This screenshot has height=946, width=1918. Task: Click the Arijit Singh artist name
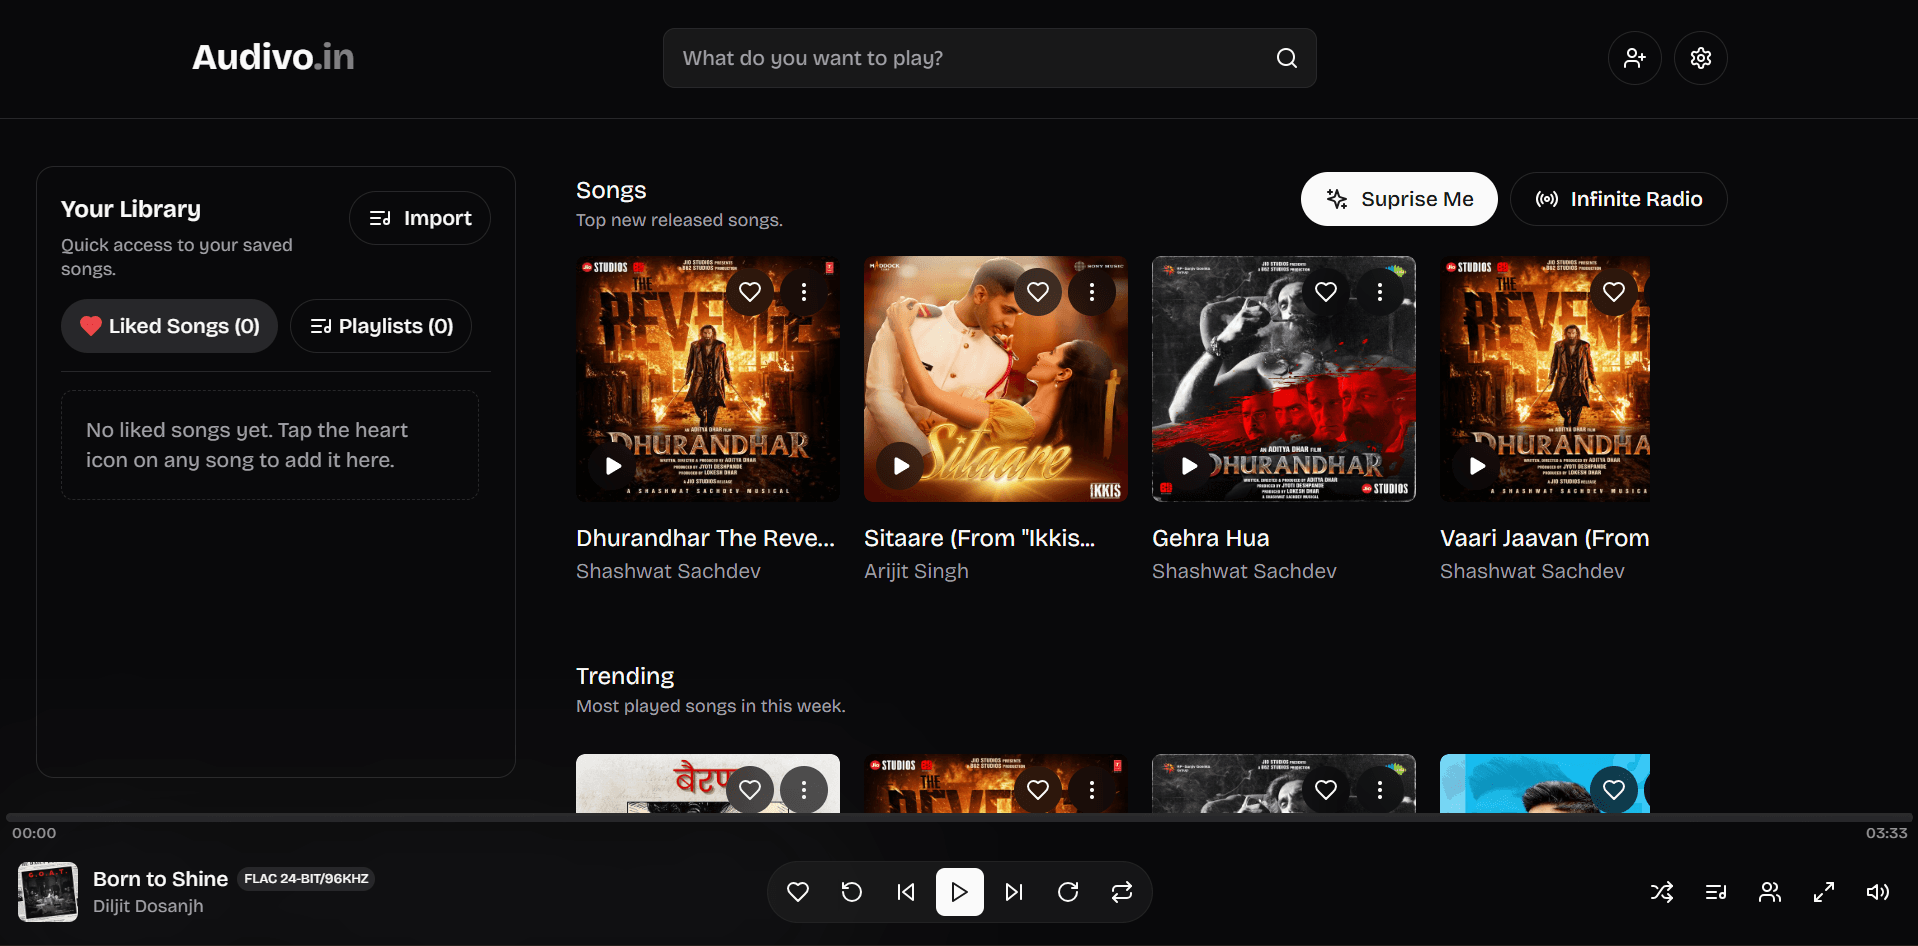(916, 571)
